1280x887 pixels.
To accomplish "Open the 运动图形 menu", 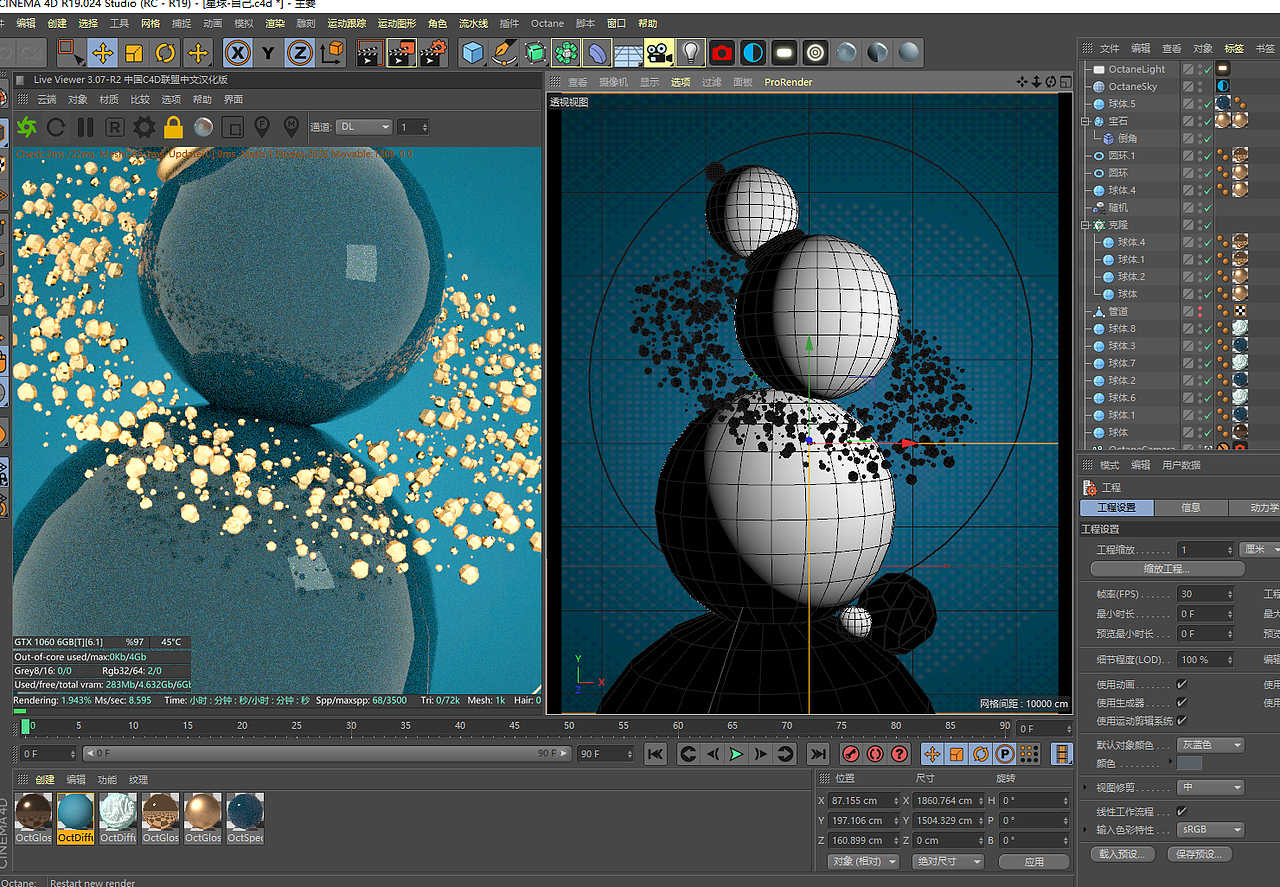I will [397, 23].
